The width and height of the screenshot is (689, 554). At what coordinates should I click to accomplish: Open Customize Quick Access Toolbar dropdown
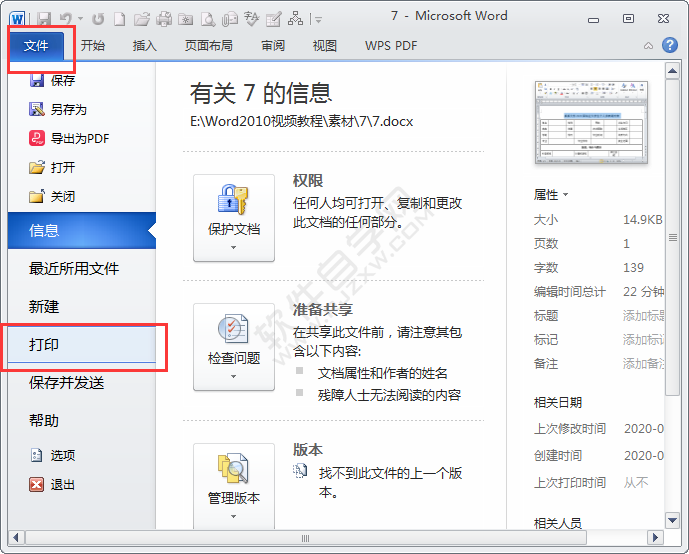point(318,19)
